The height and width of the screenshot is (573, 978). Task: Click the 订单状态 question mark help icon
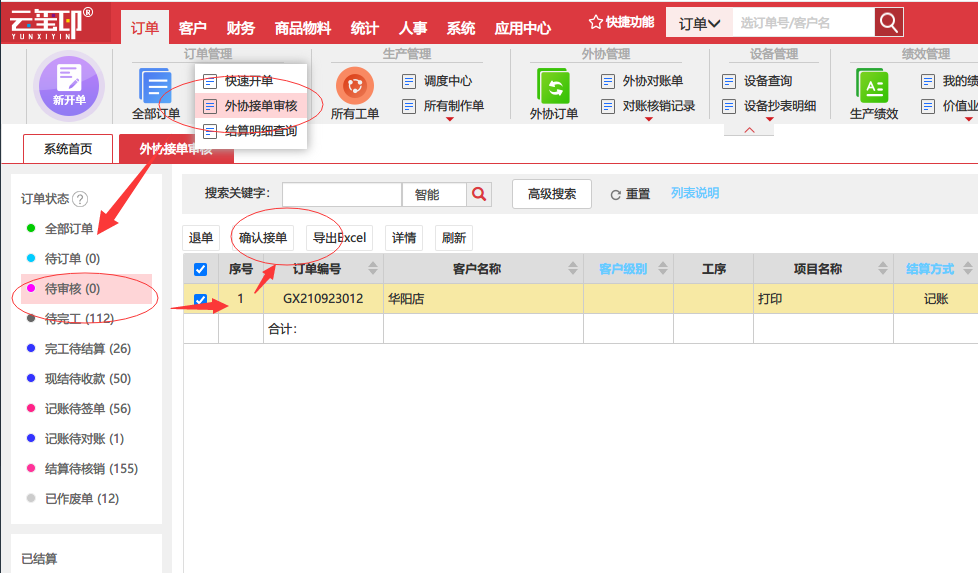(x=80, y=199)
